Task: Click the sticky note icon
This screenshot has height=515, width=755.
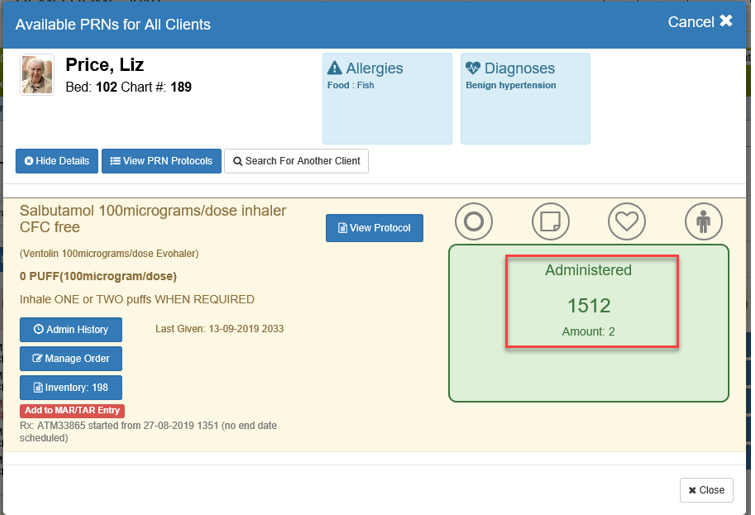Action: [551, 221]
